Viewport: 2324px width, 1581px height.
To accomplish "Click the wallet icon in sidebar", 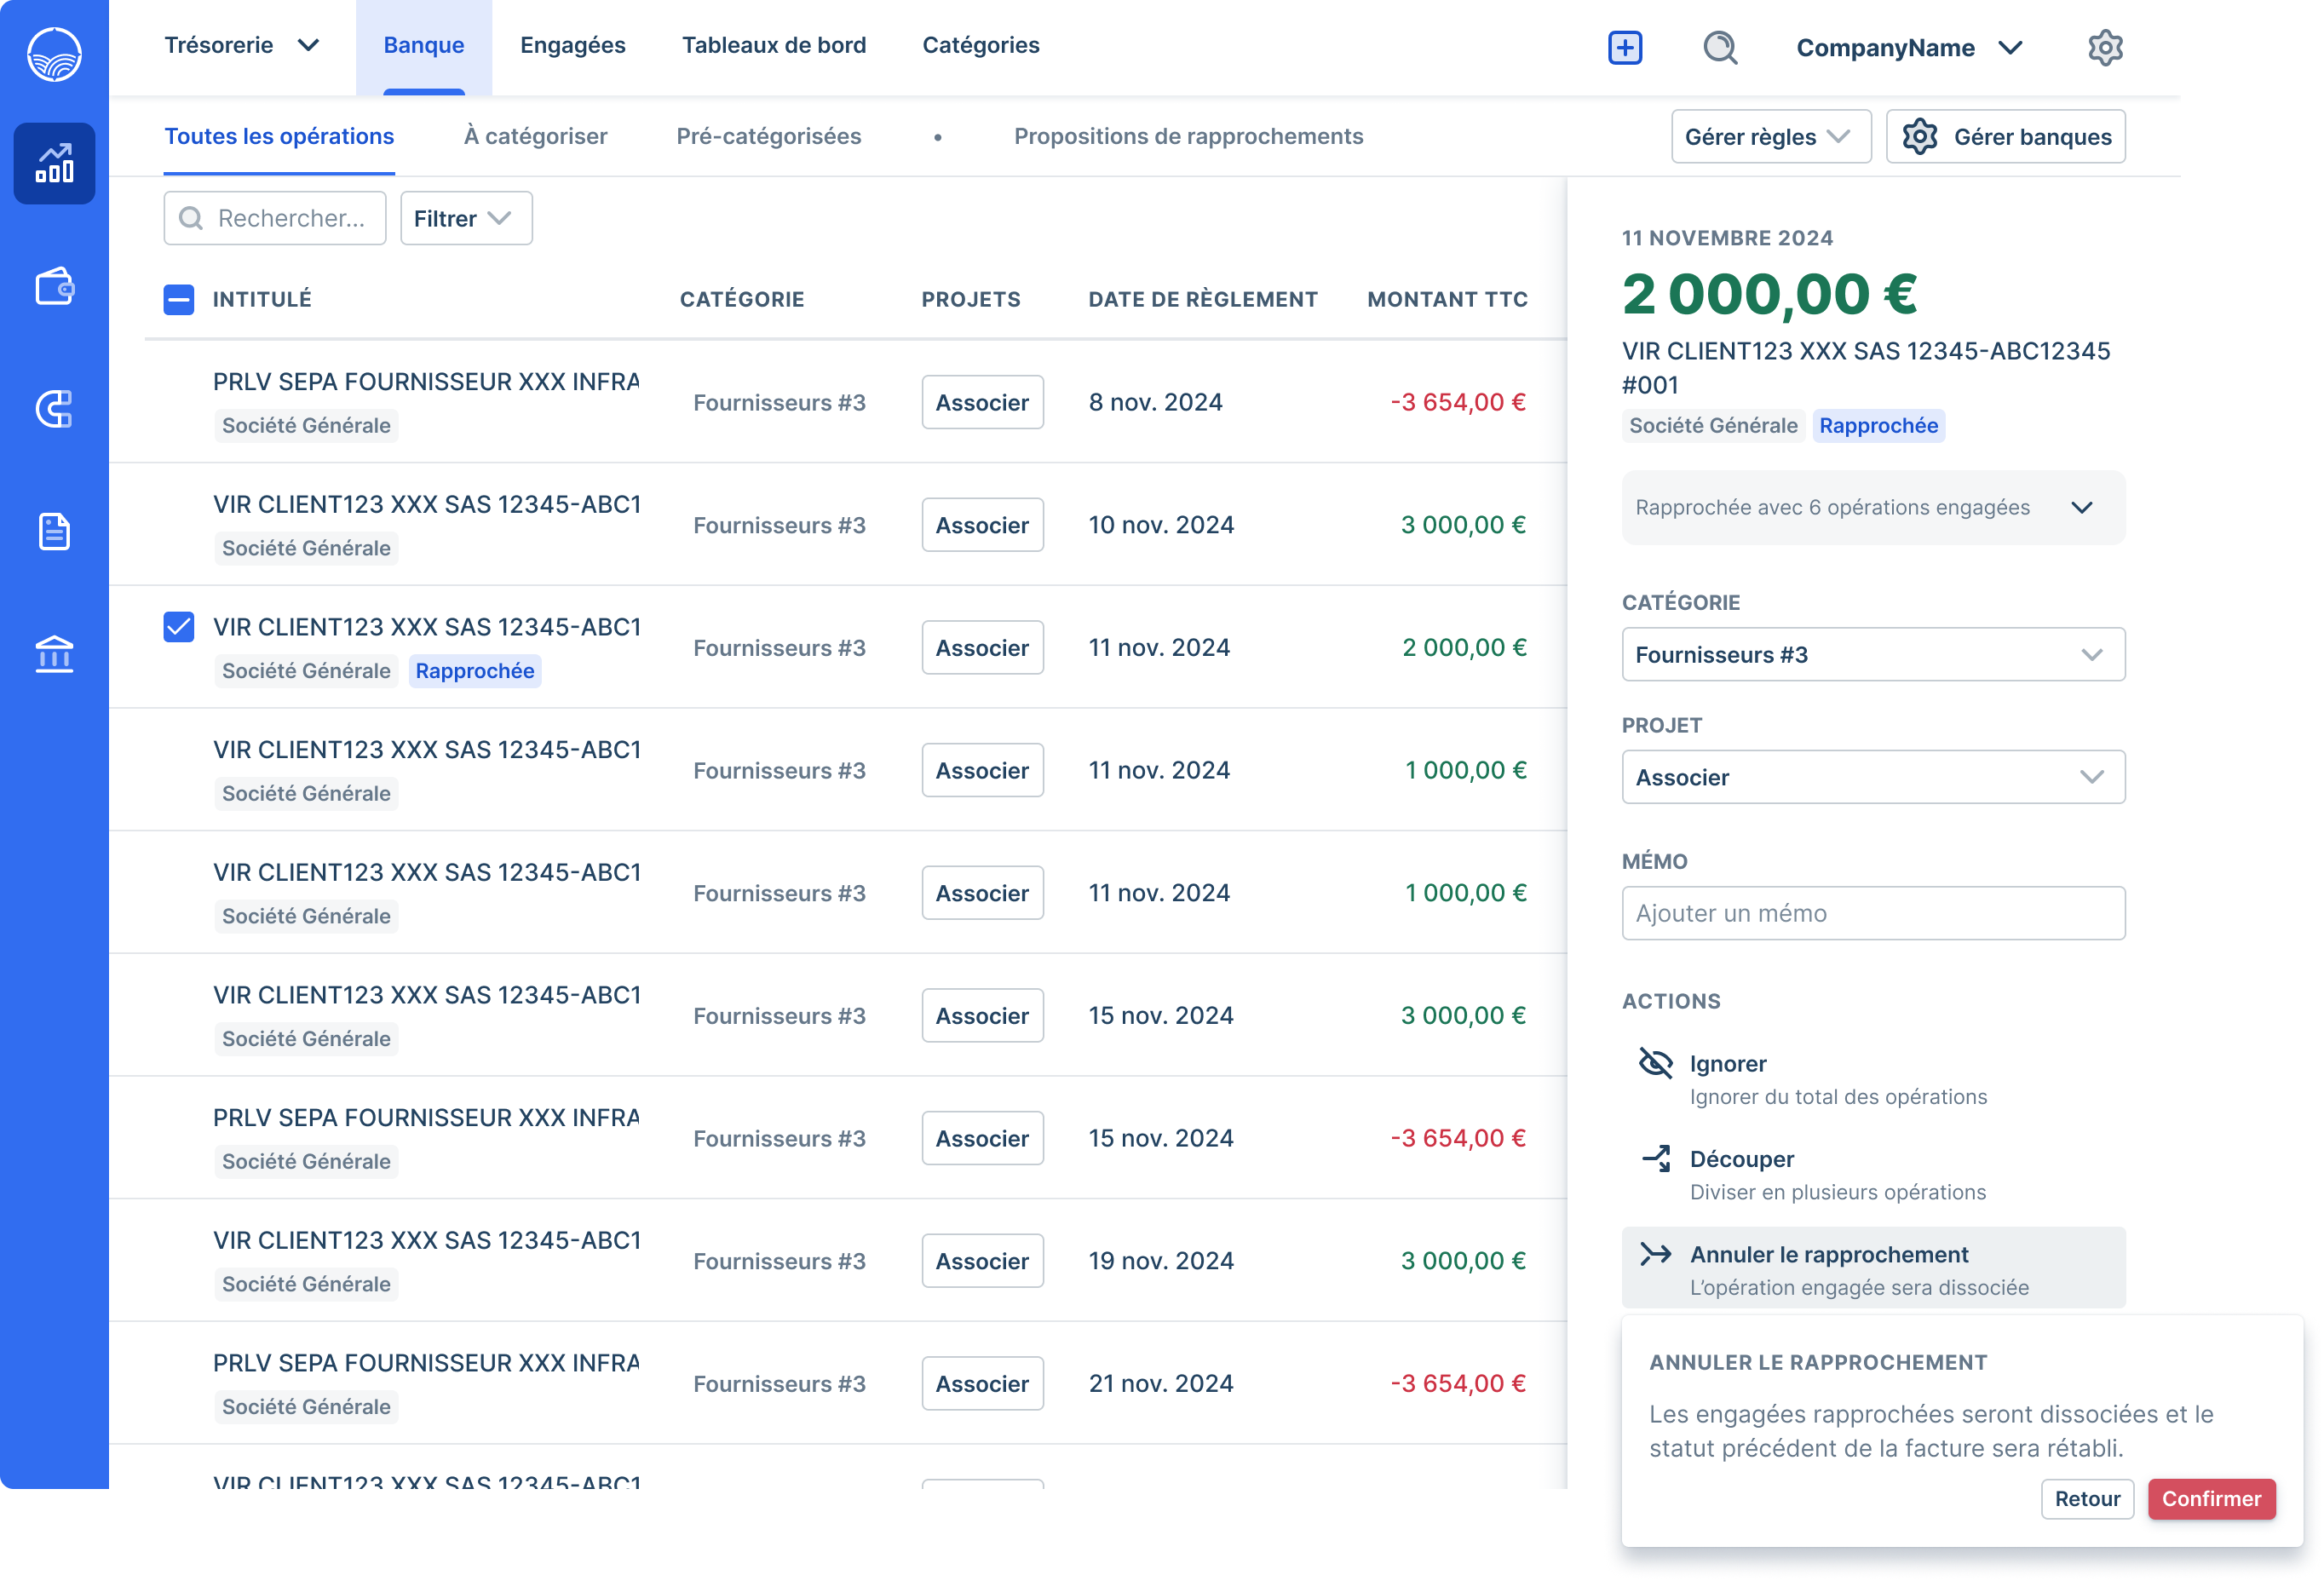I will (x=54, y=287).
